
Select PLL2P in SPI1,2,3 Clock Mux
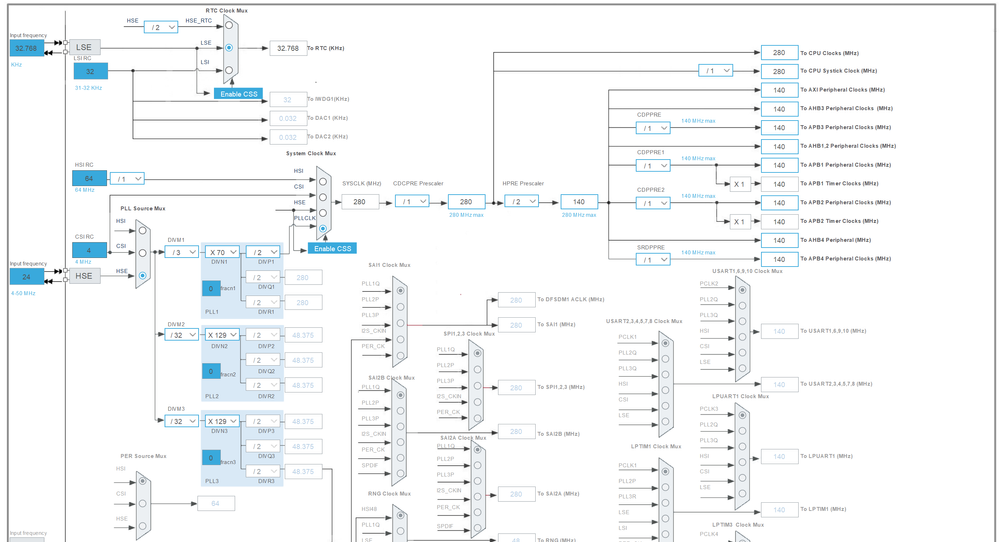pyautogui.click(x=477, y=369)
